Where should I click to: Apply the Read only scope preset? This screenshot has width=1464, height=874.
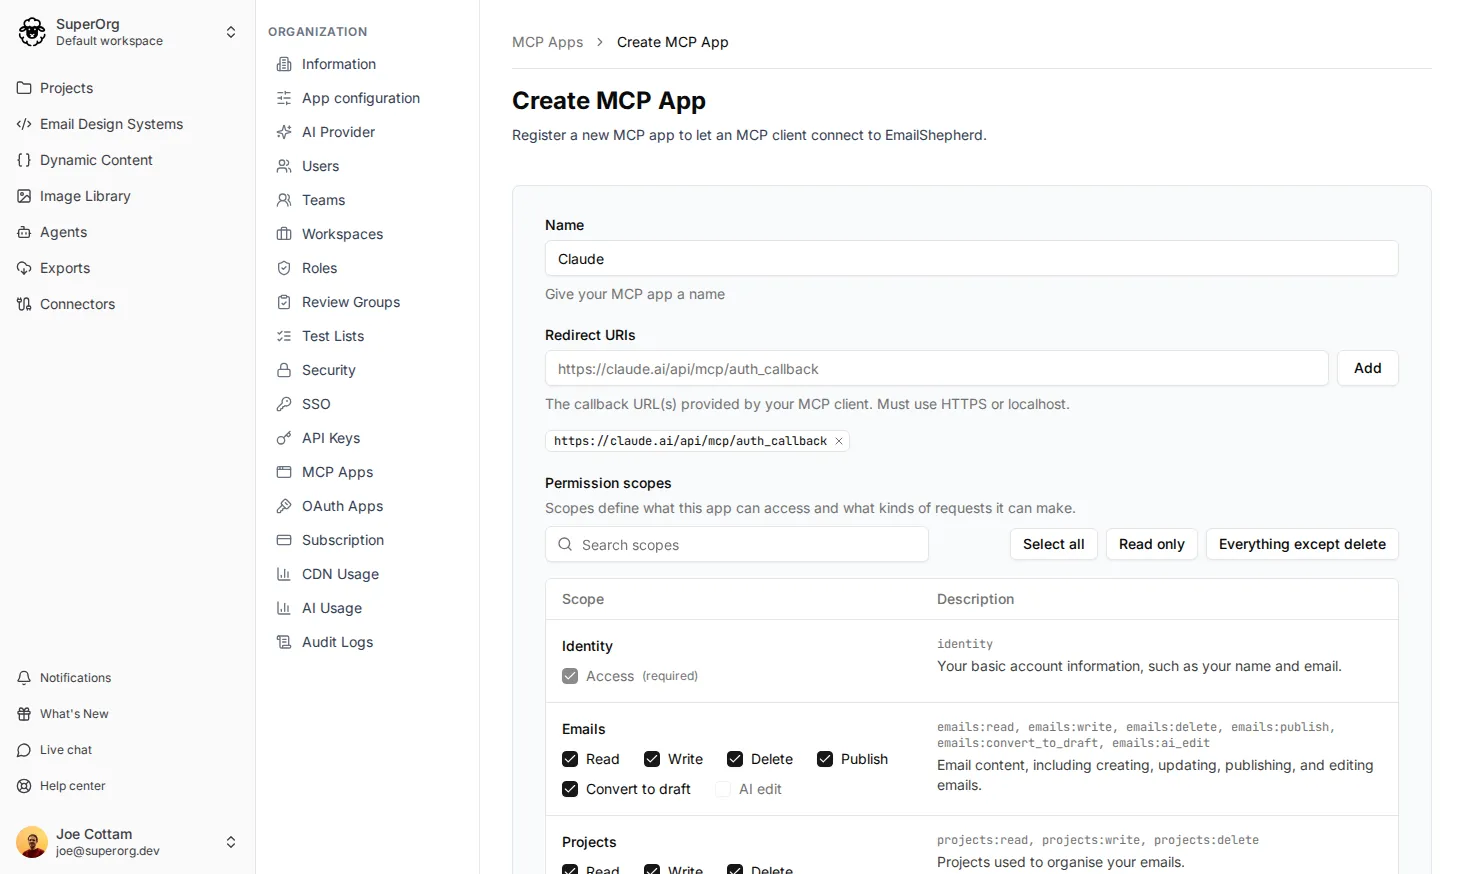(1152, 544)
